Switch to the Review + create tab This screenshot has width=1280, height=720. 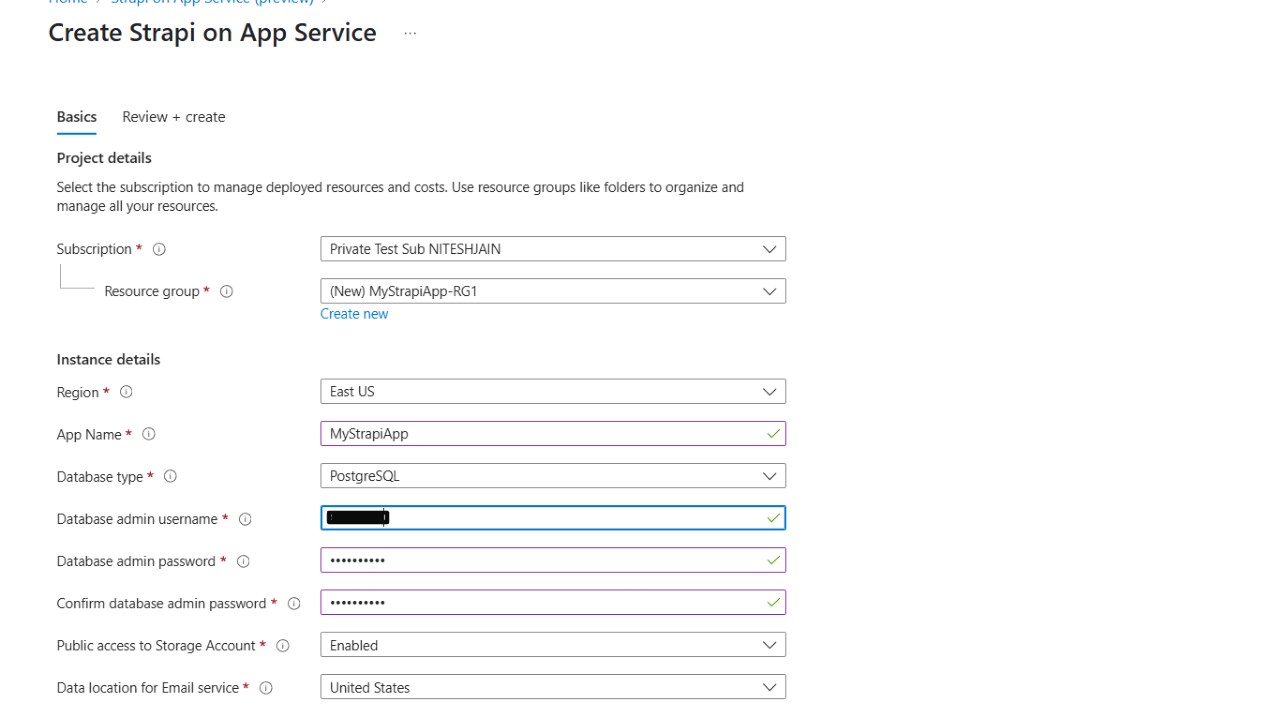[x=174, y=117]
